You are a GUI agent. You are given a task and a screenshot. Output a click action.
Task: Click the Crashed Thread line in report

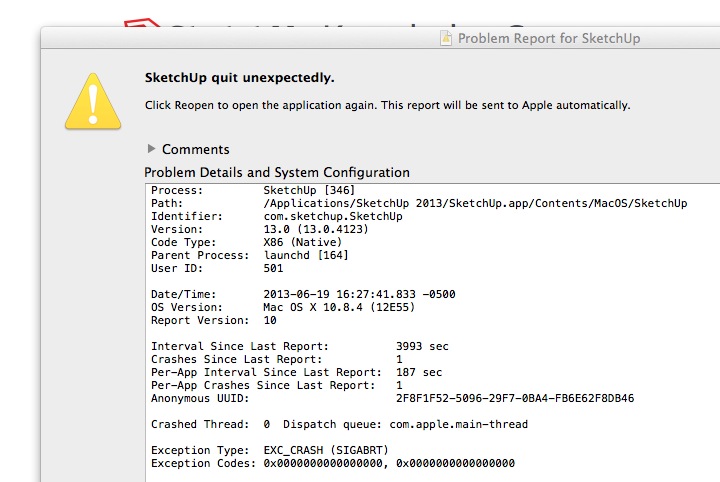(339, 424)
